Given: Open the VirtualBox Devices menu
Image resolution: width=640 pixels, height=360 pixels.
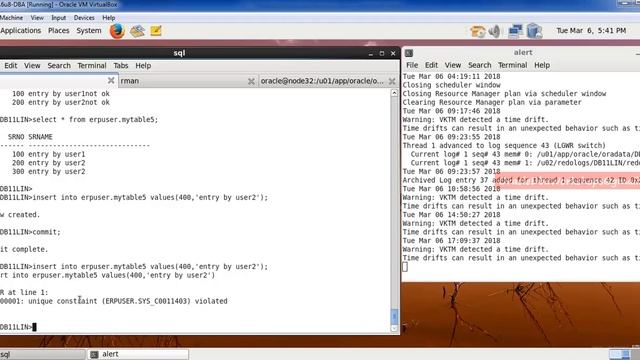Looking at the screenshot, I should [84, 18].
